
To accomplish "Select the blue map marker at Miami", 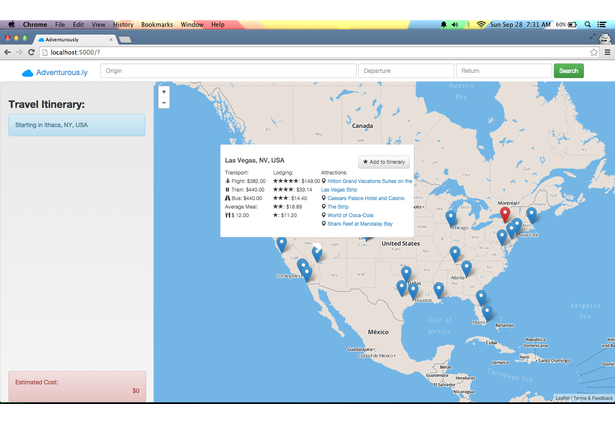I will tap(487, 313).
